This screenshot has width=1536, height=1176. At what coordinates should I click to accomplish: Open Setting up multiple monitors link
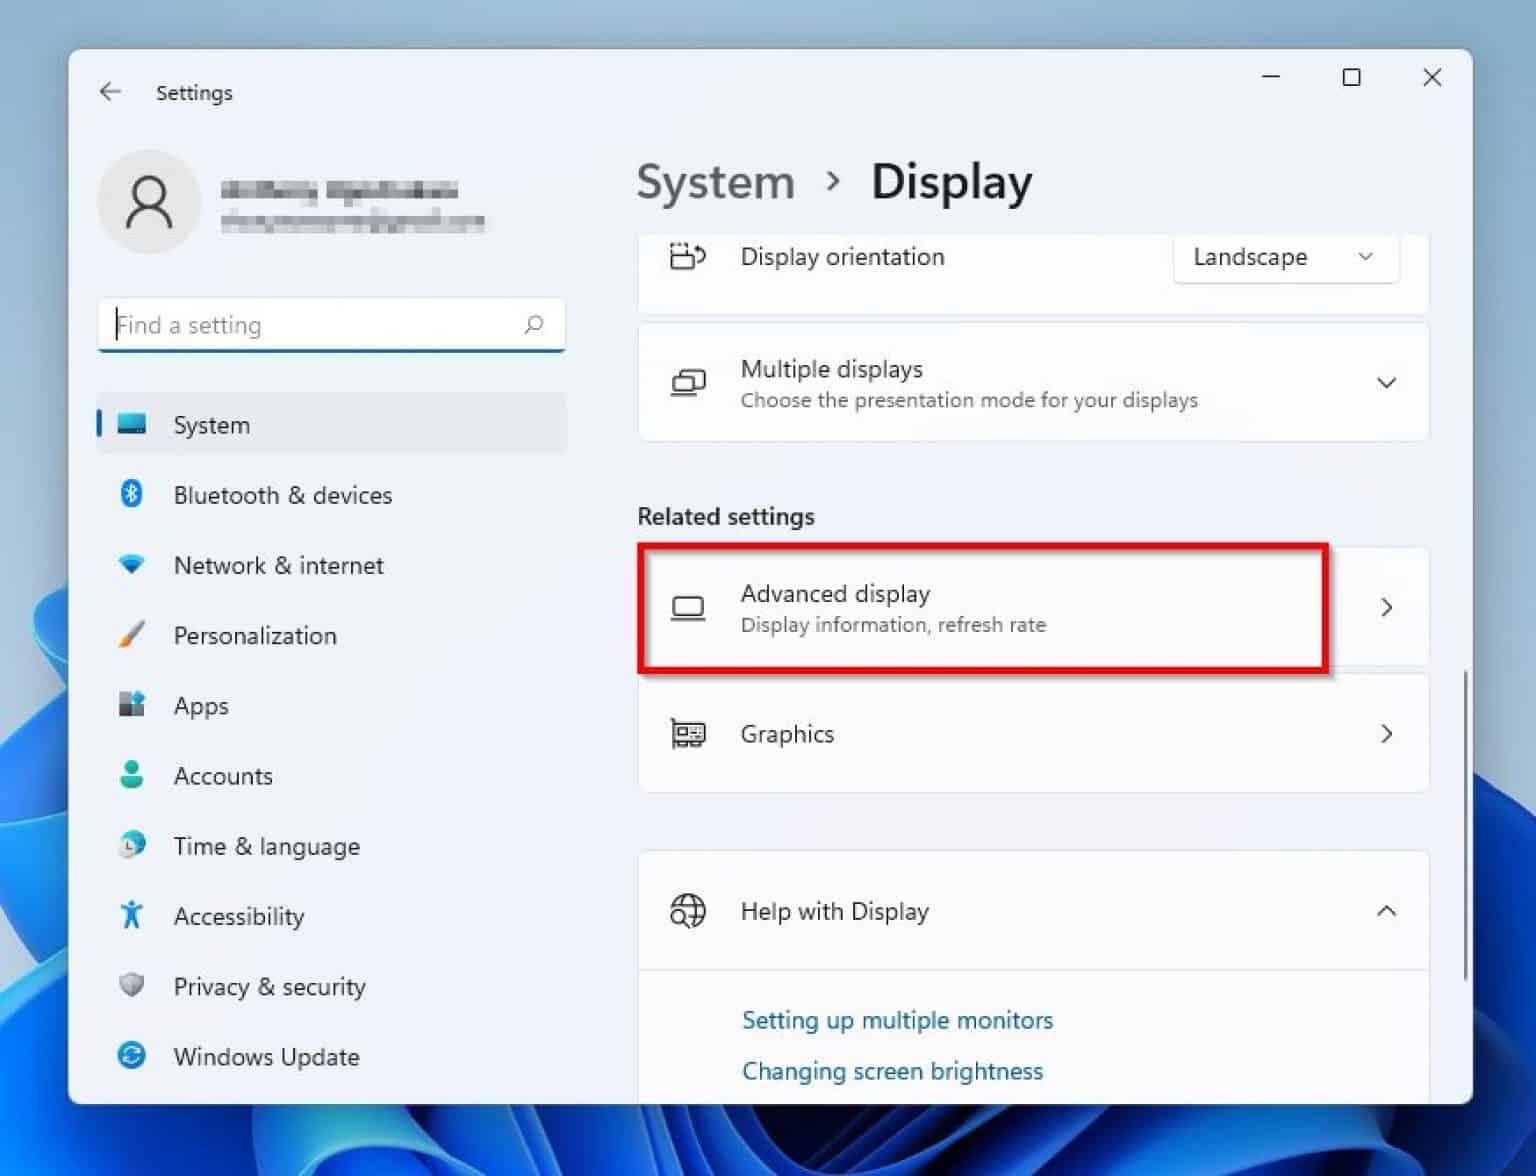click(x=897, y=1020)
